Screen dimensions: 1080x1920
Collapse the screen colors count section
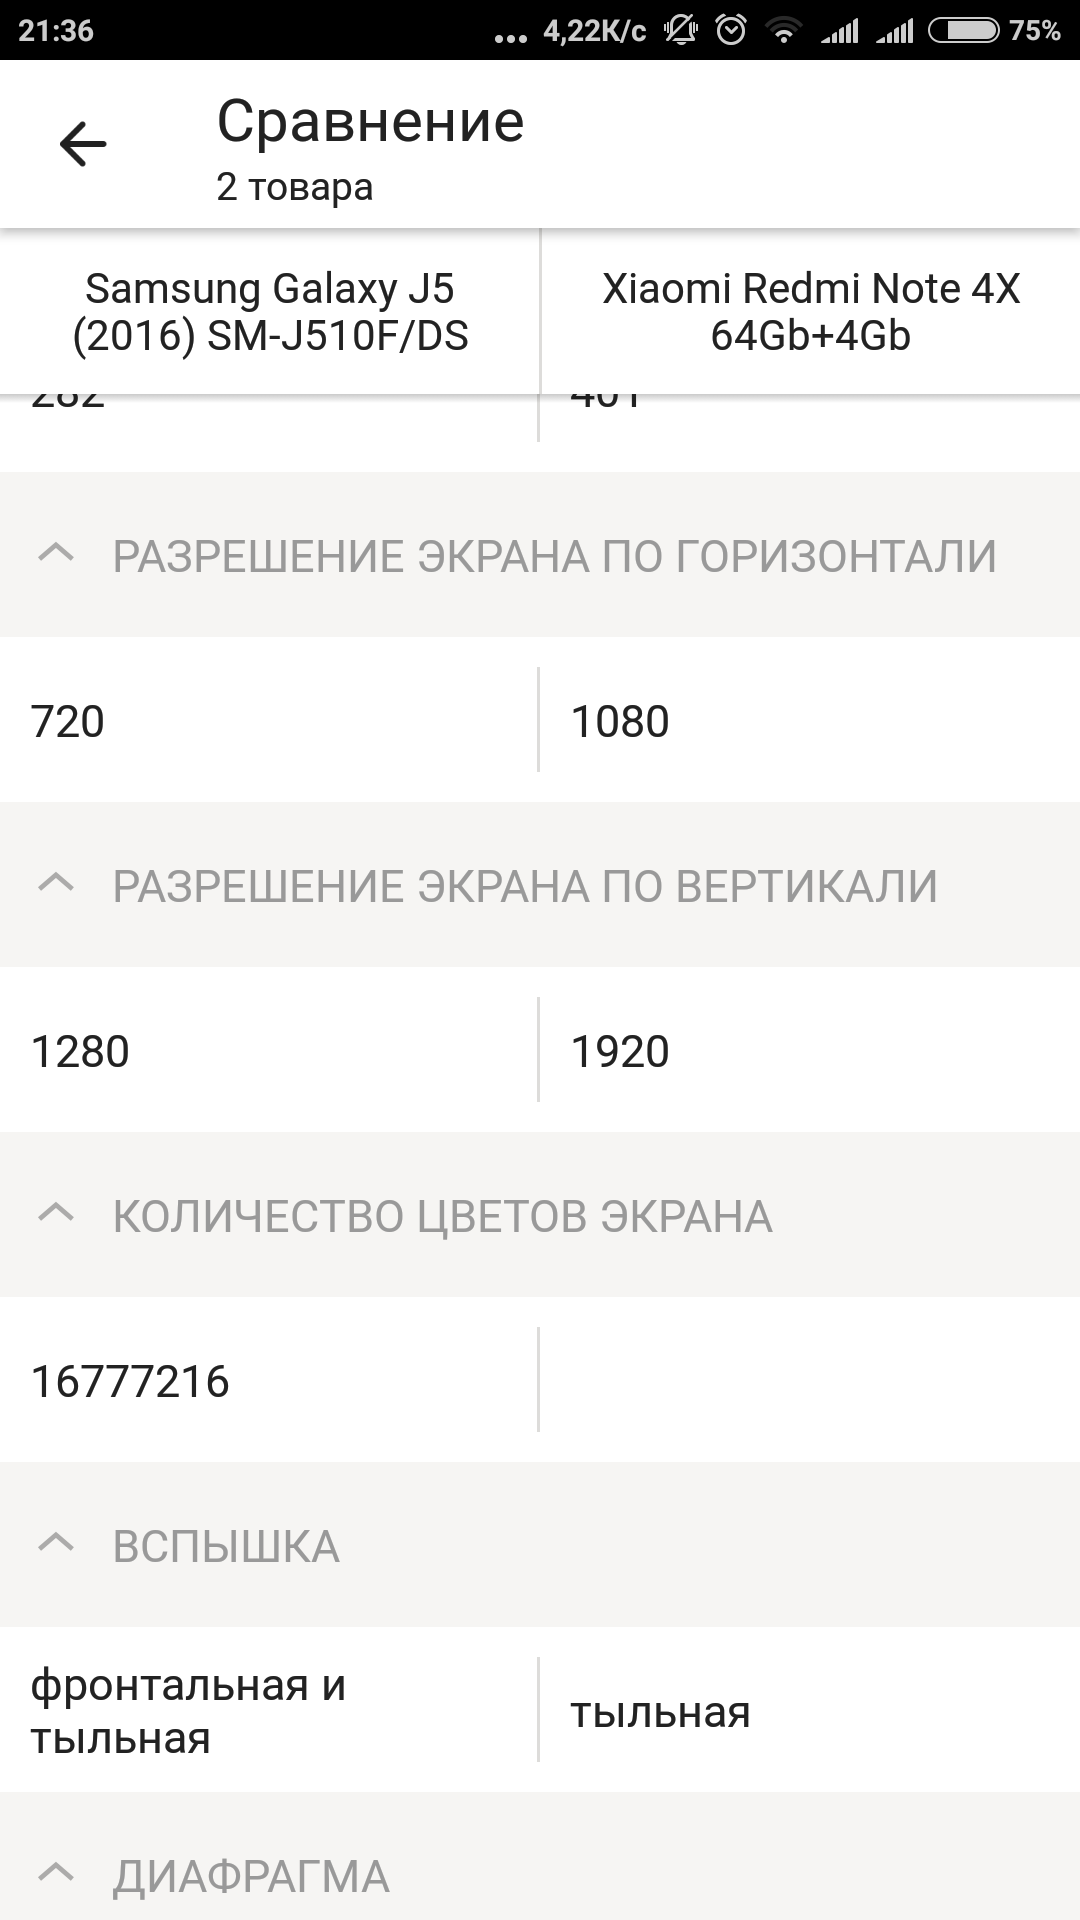56,1214
